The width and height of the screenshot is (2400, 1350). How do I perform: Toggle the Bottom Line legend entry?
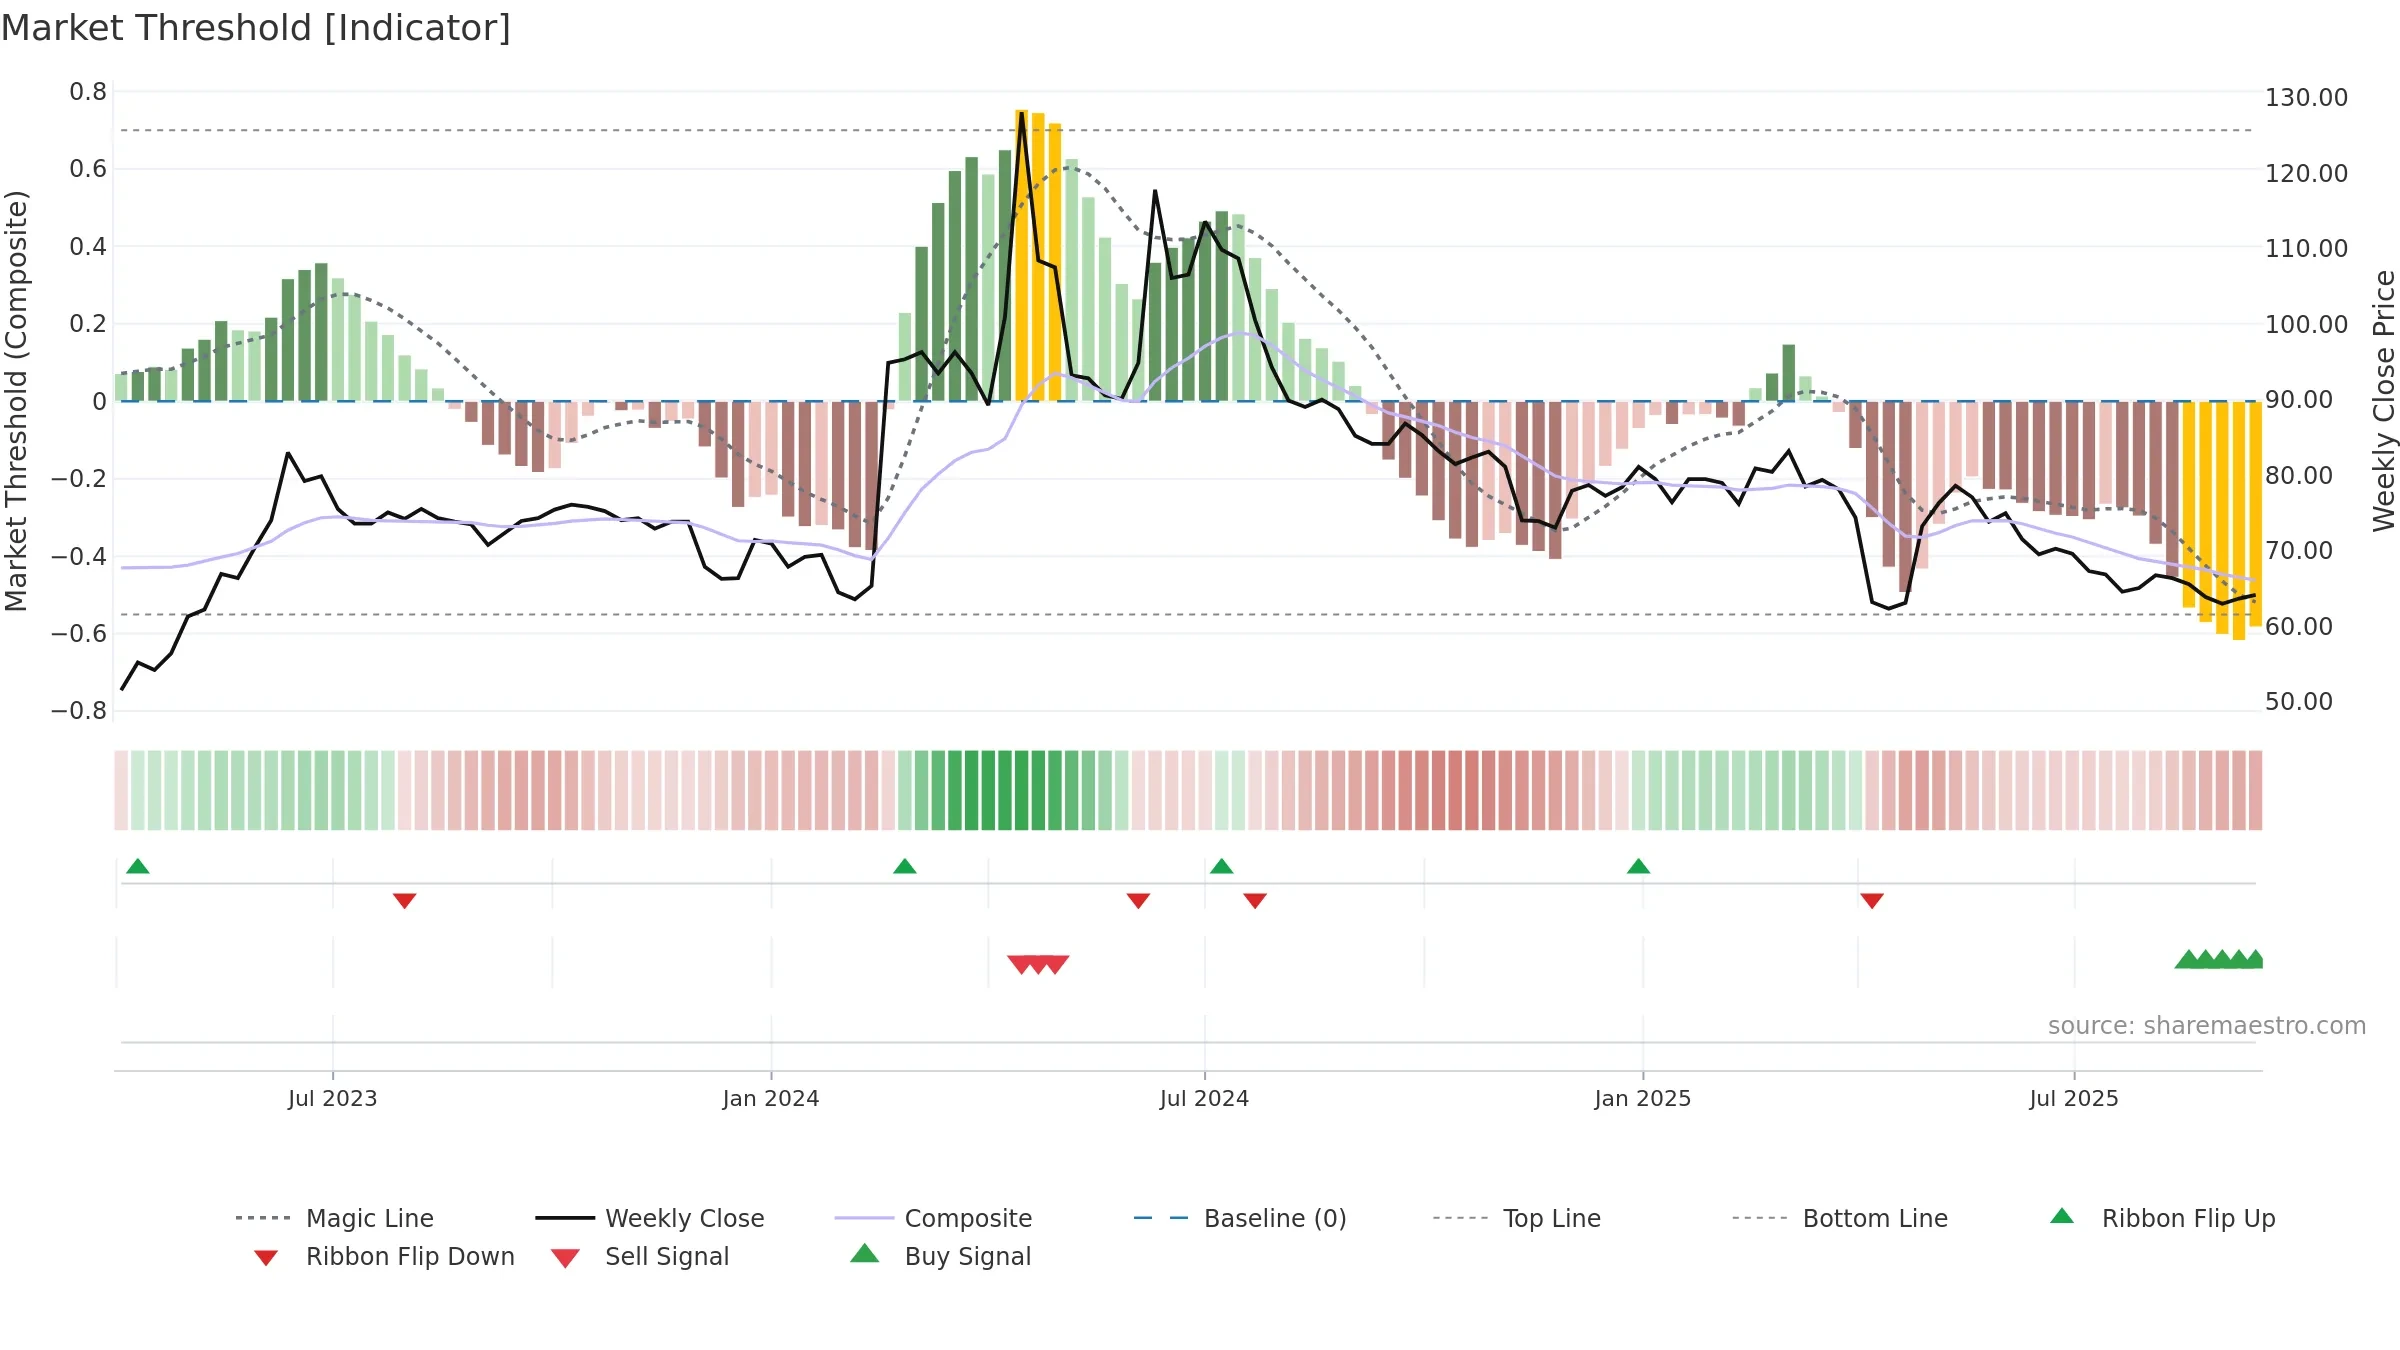click(1840, 1218)
